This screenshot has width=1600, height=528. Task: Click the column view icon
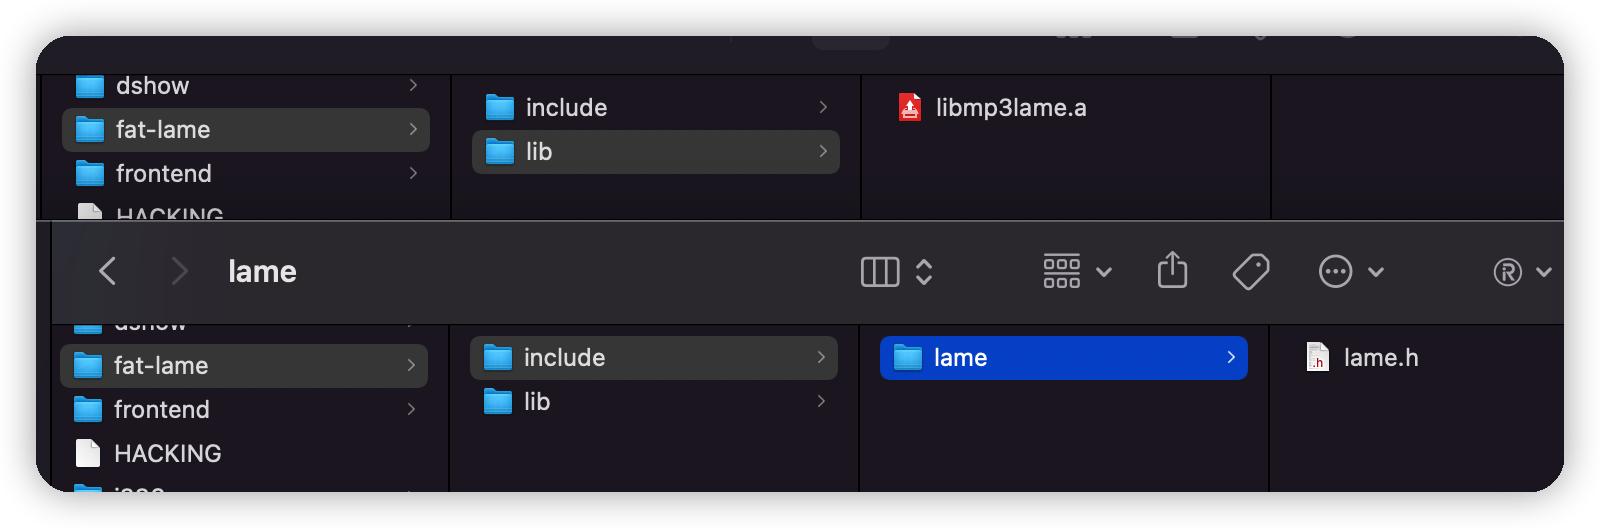880,272
